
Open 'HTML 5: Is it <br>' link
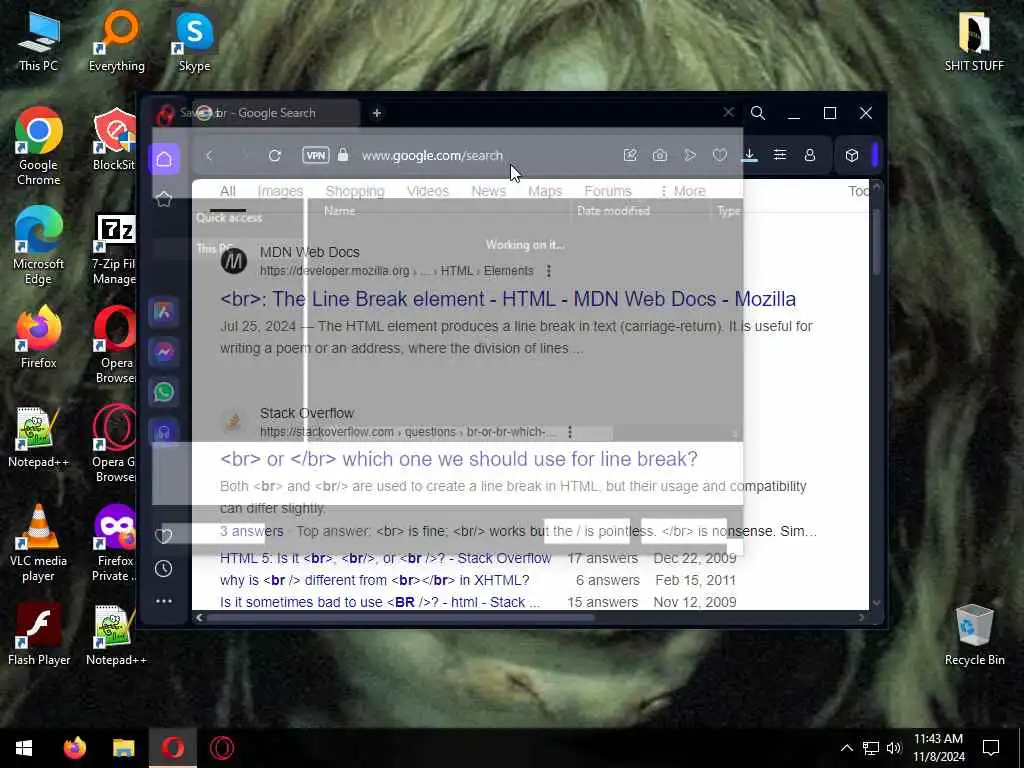[x=385, y=558]
